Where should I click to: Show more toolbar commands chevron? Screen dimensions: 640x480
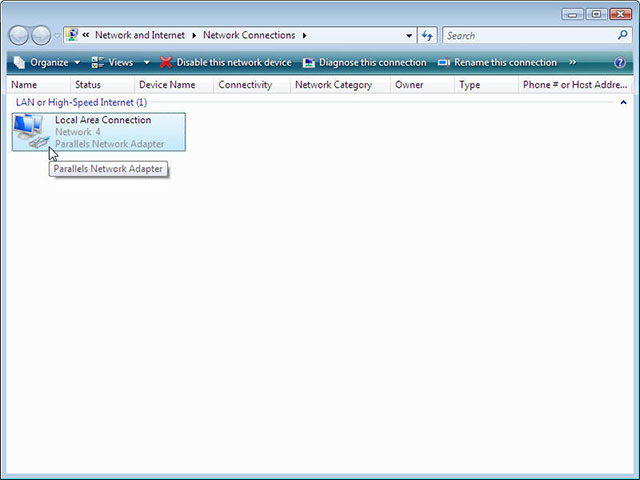pos(573,62)
